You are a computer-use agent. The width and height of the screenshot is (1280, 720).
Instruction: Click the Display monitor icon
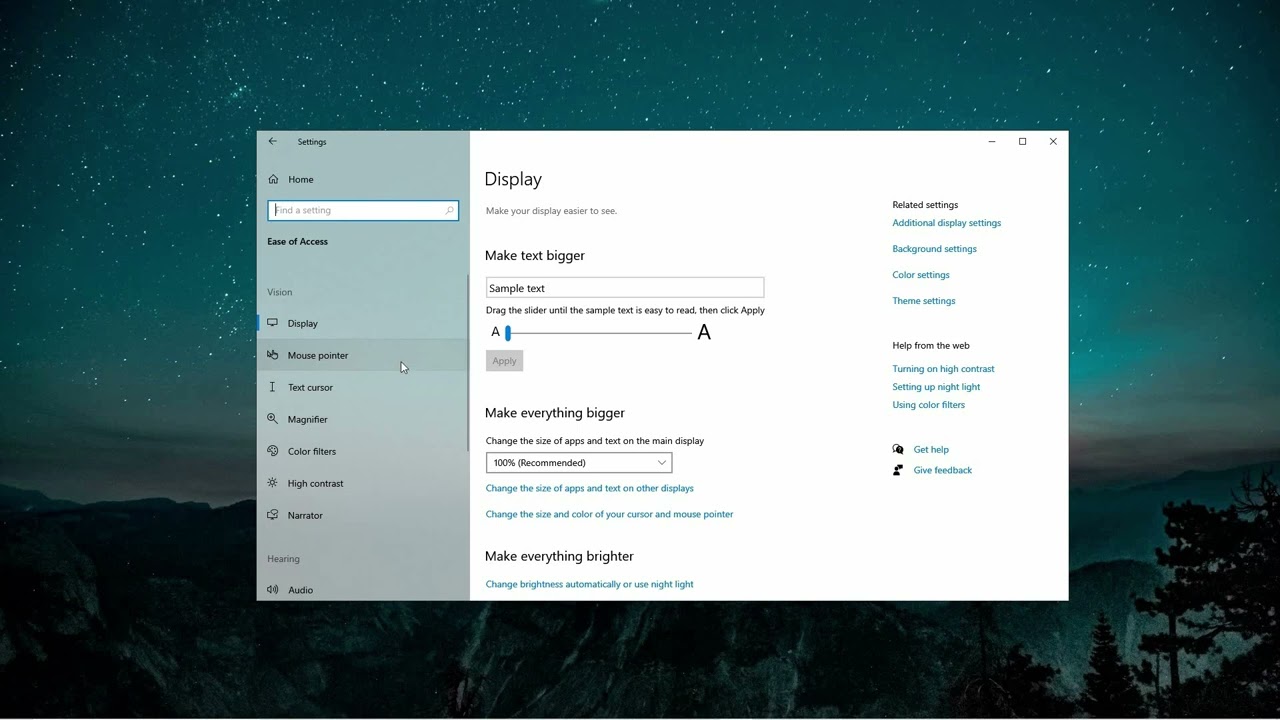coord(272,323)
